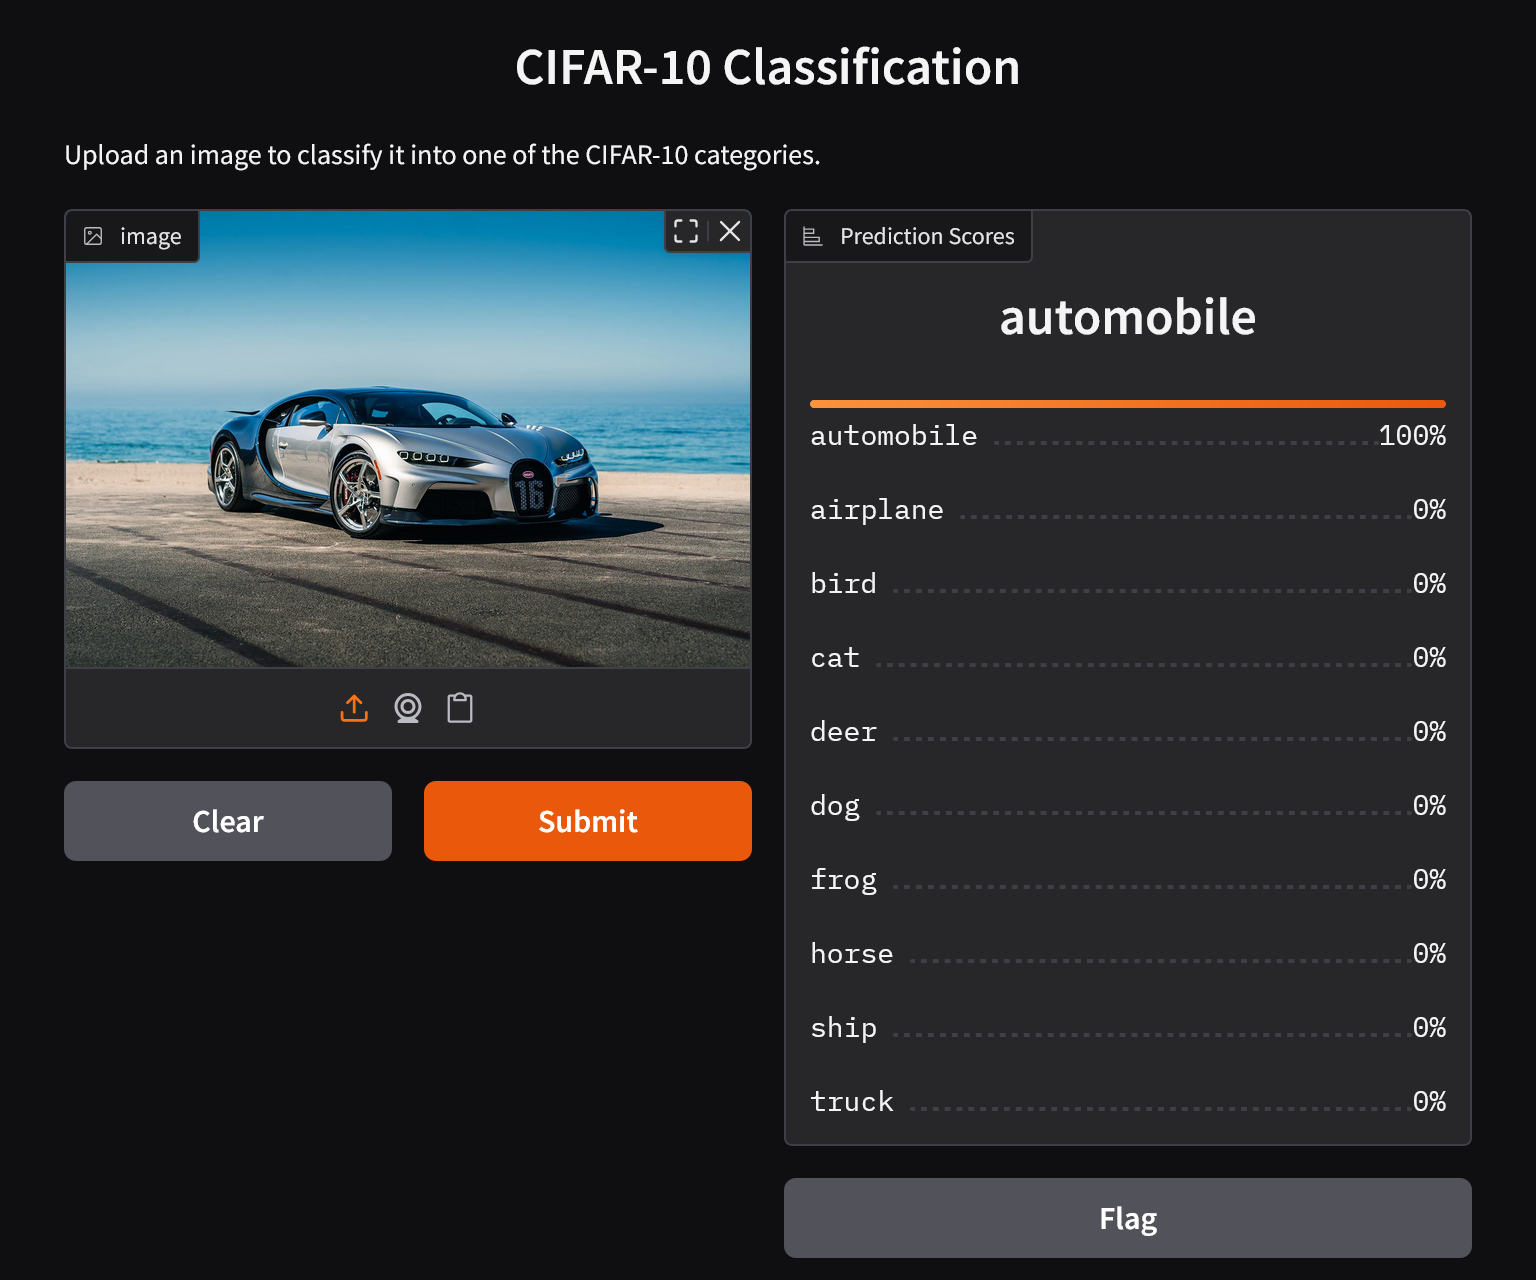Flag this prediction result

click(1127, 1218)
